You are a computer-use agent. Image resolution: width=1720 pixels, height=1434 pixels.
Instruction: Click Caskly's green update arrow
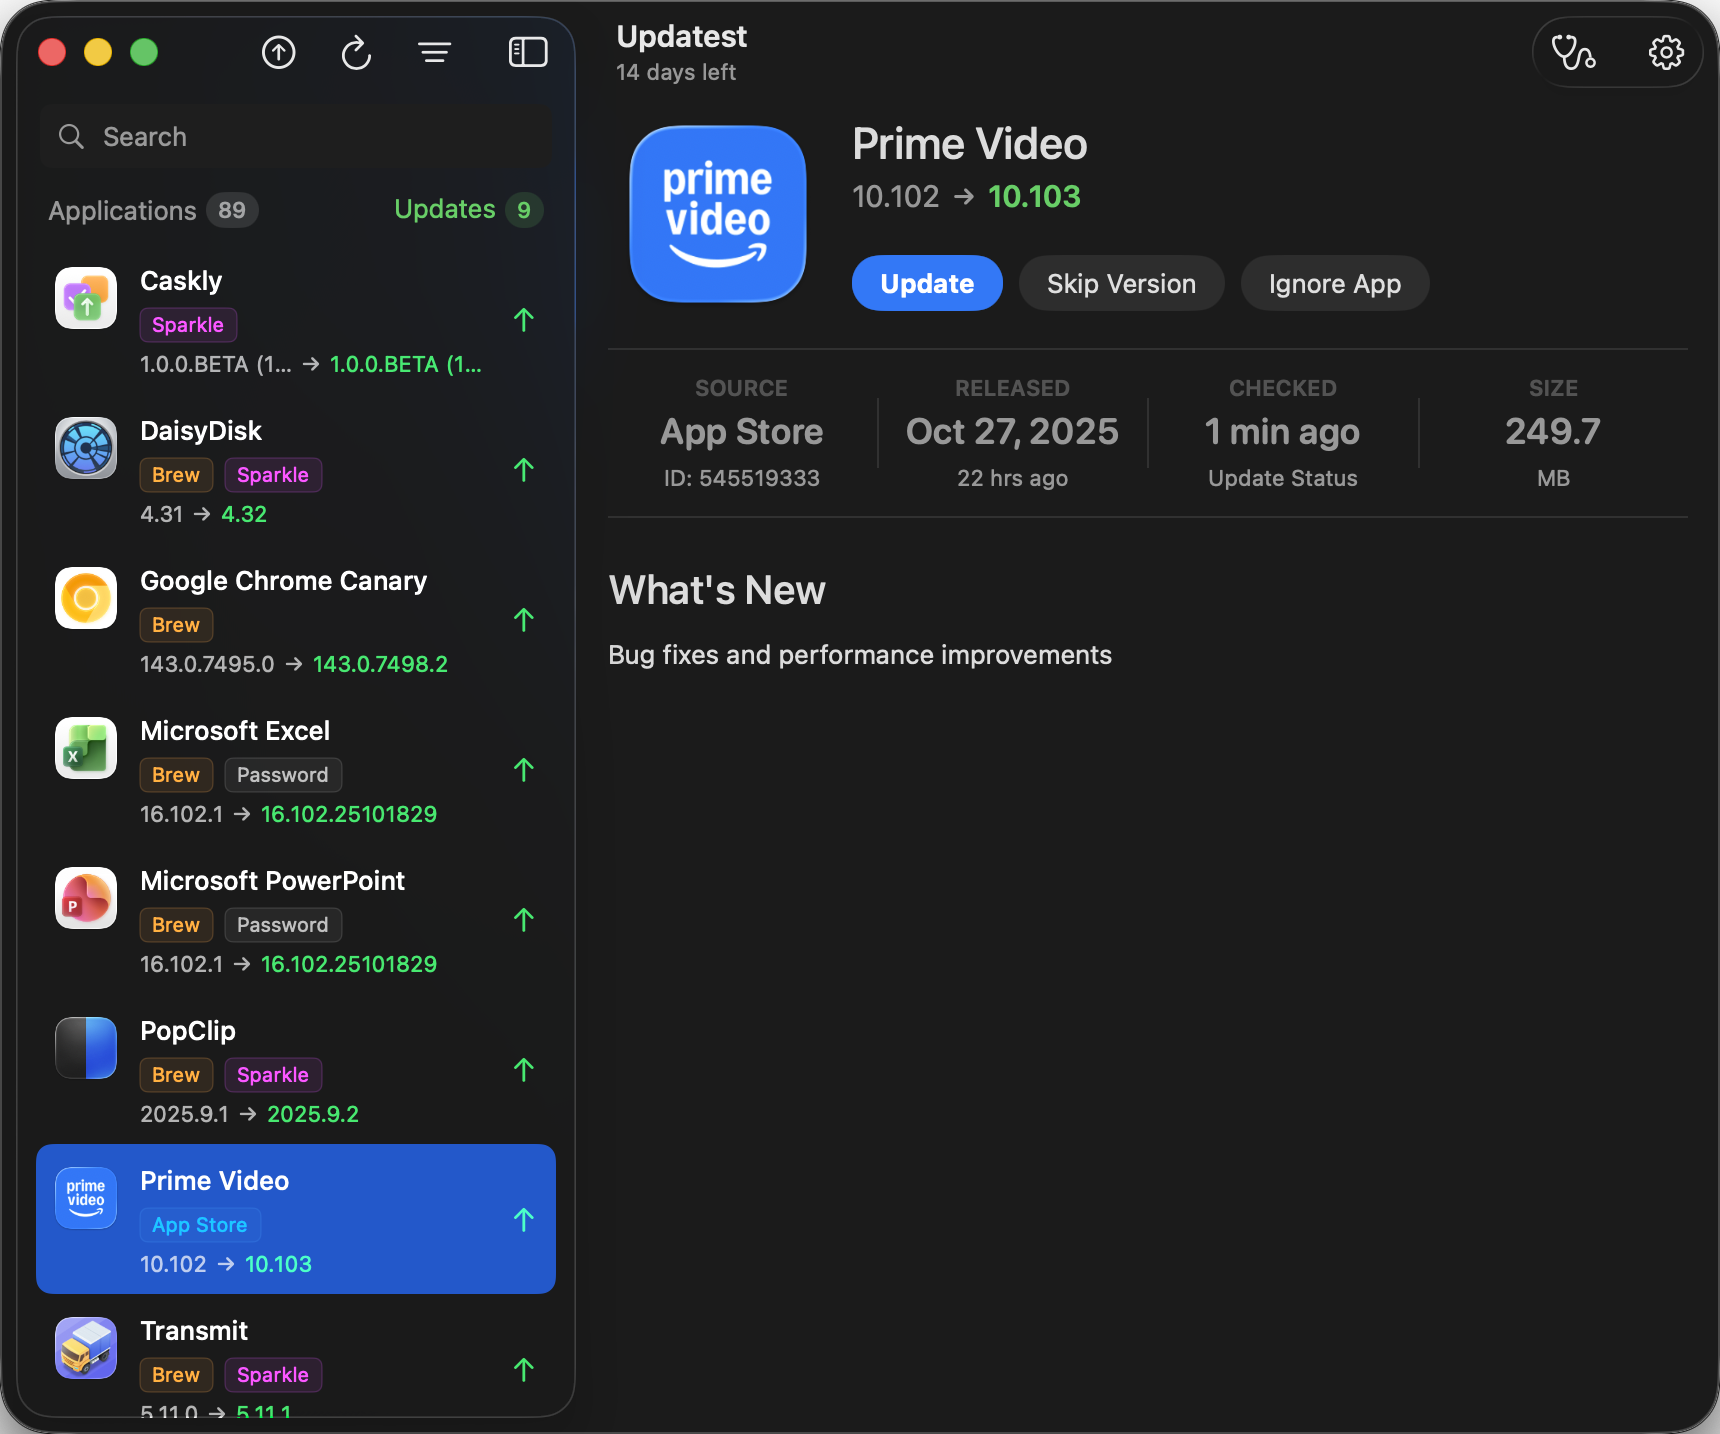coord(524,320)
